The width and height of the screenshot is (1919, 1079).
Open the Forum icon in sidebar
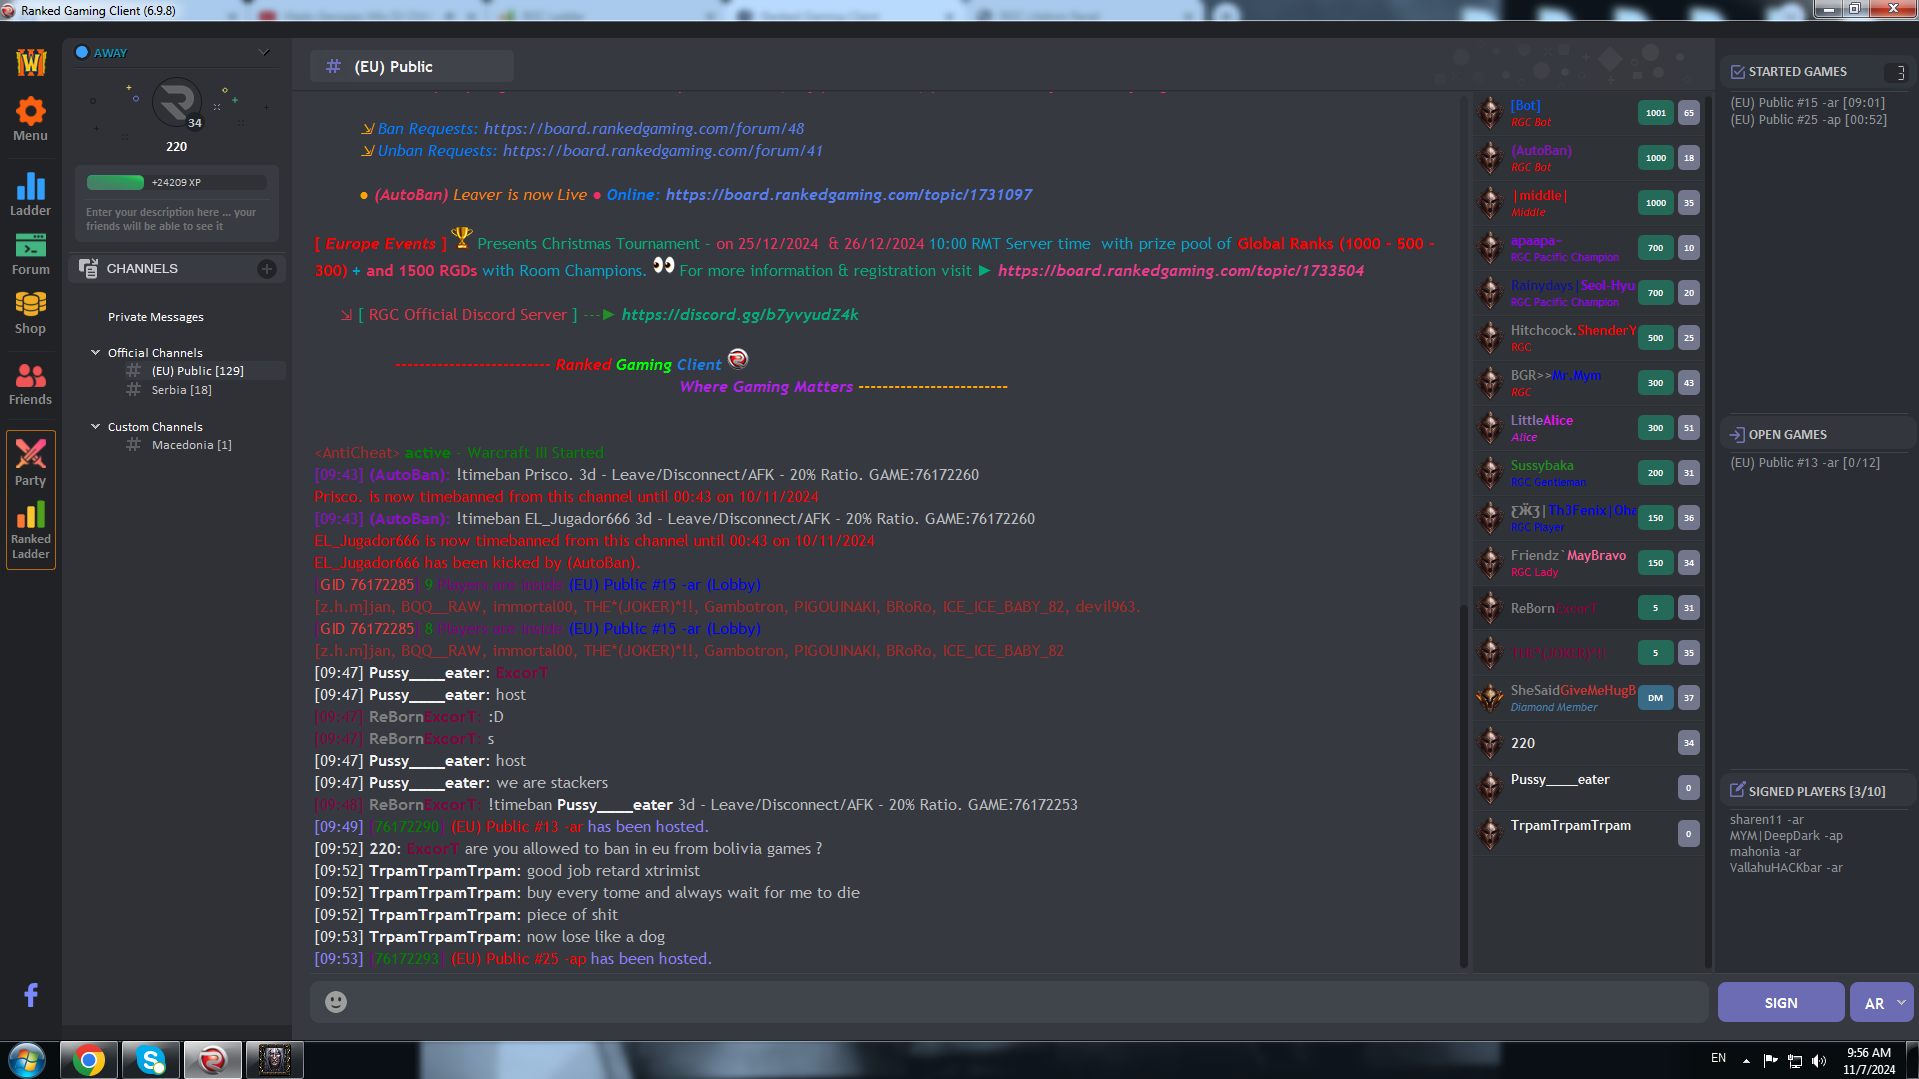(x=30, y=254)
